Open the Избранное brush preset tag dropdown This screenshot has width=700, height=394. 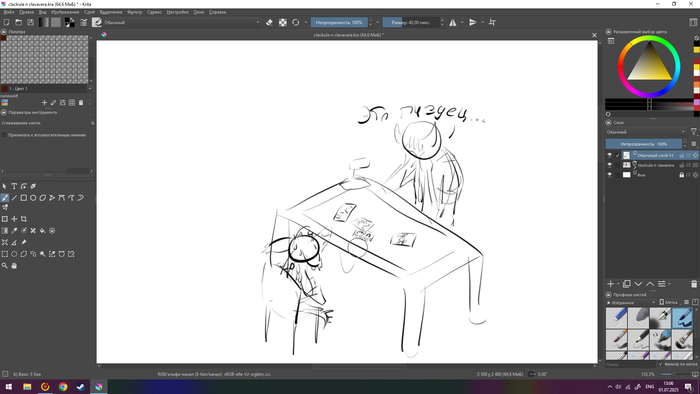(x=631, y=303)
